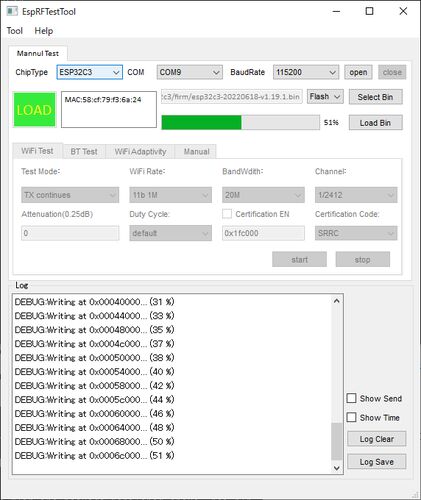Click log line Writing at 0x00044000 (33 %)
The image size is (421, 500).
(94, 316)
